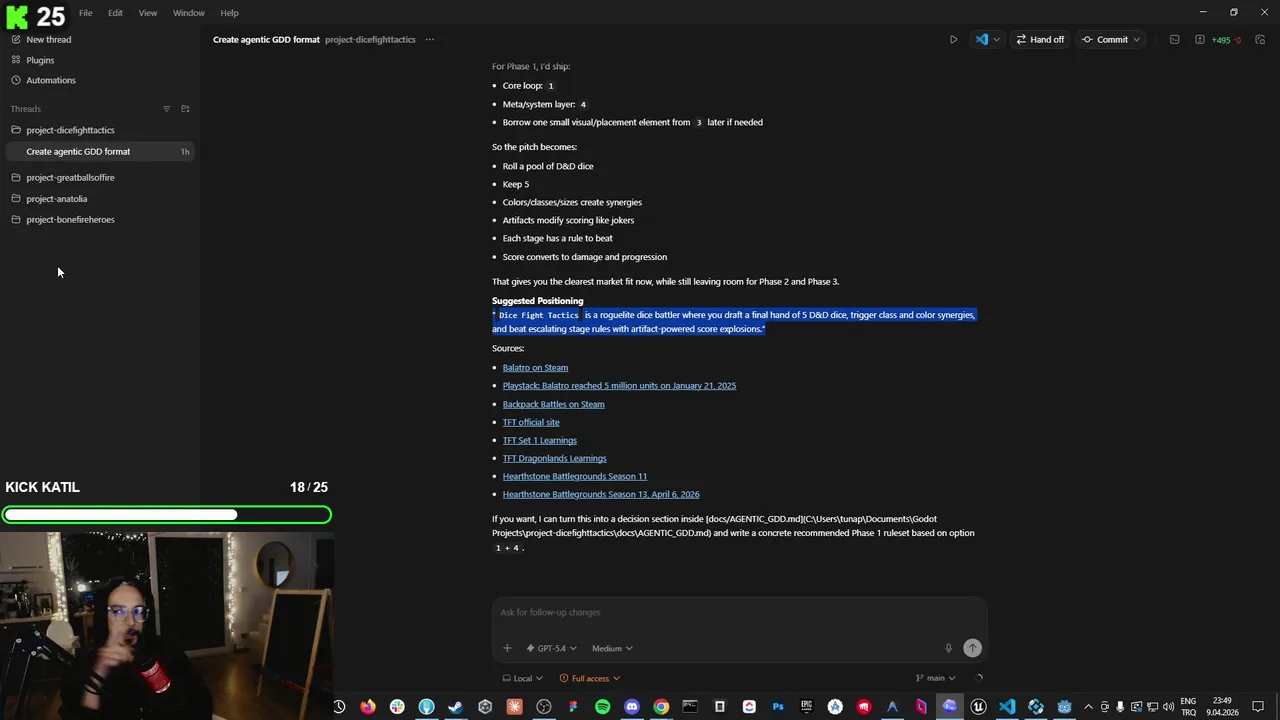The width and height of the screenshot is (1280, 720).
Task: Open the File menu
Action: click(86, 13)
